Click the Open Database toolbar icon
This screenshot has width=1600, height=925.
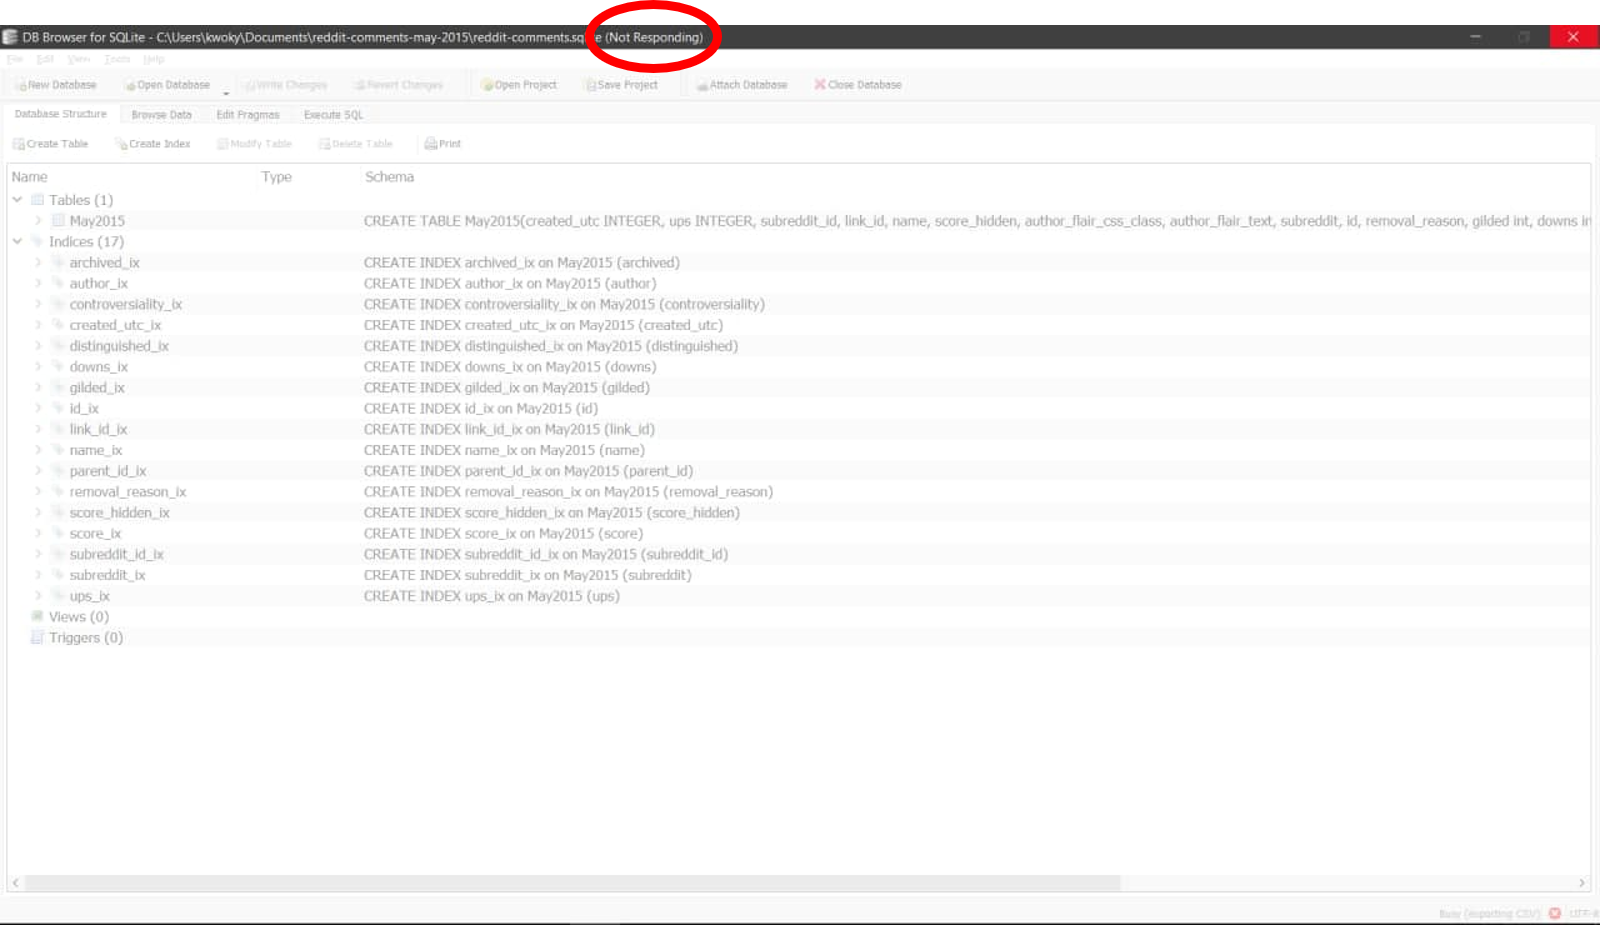click(x=130, y=85)
